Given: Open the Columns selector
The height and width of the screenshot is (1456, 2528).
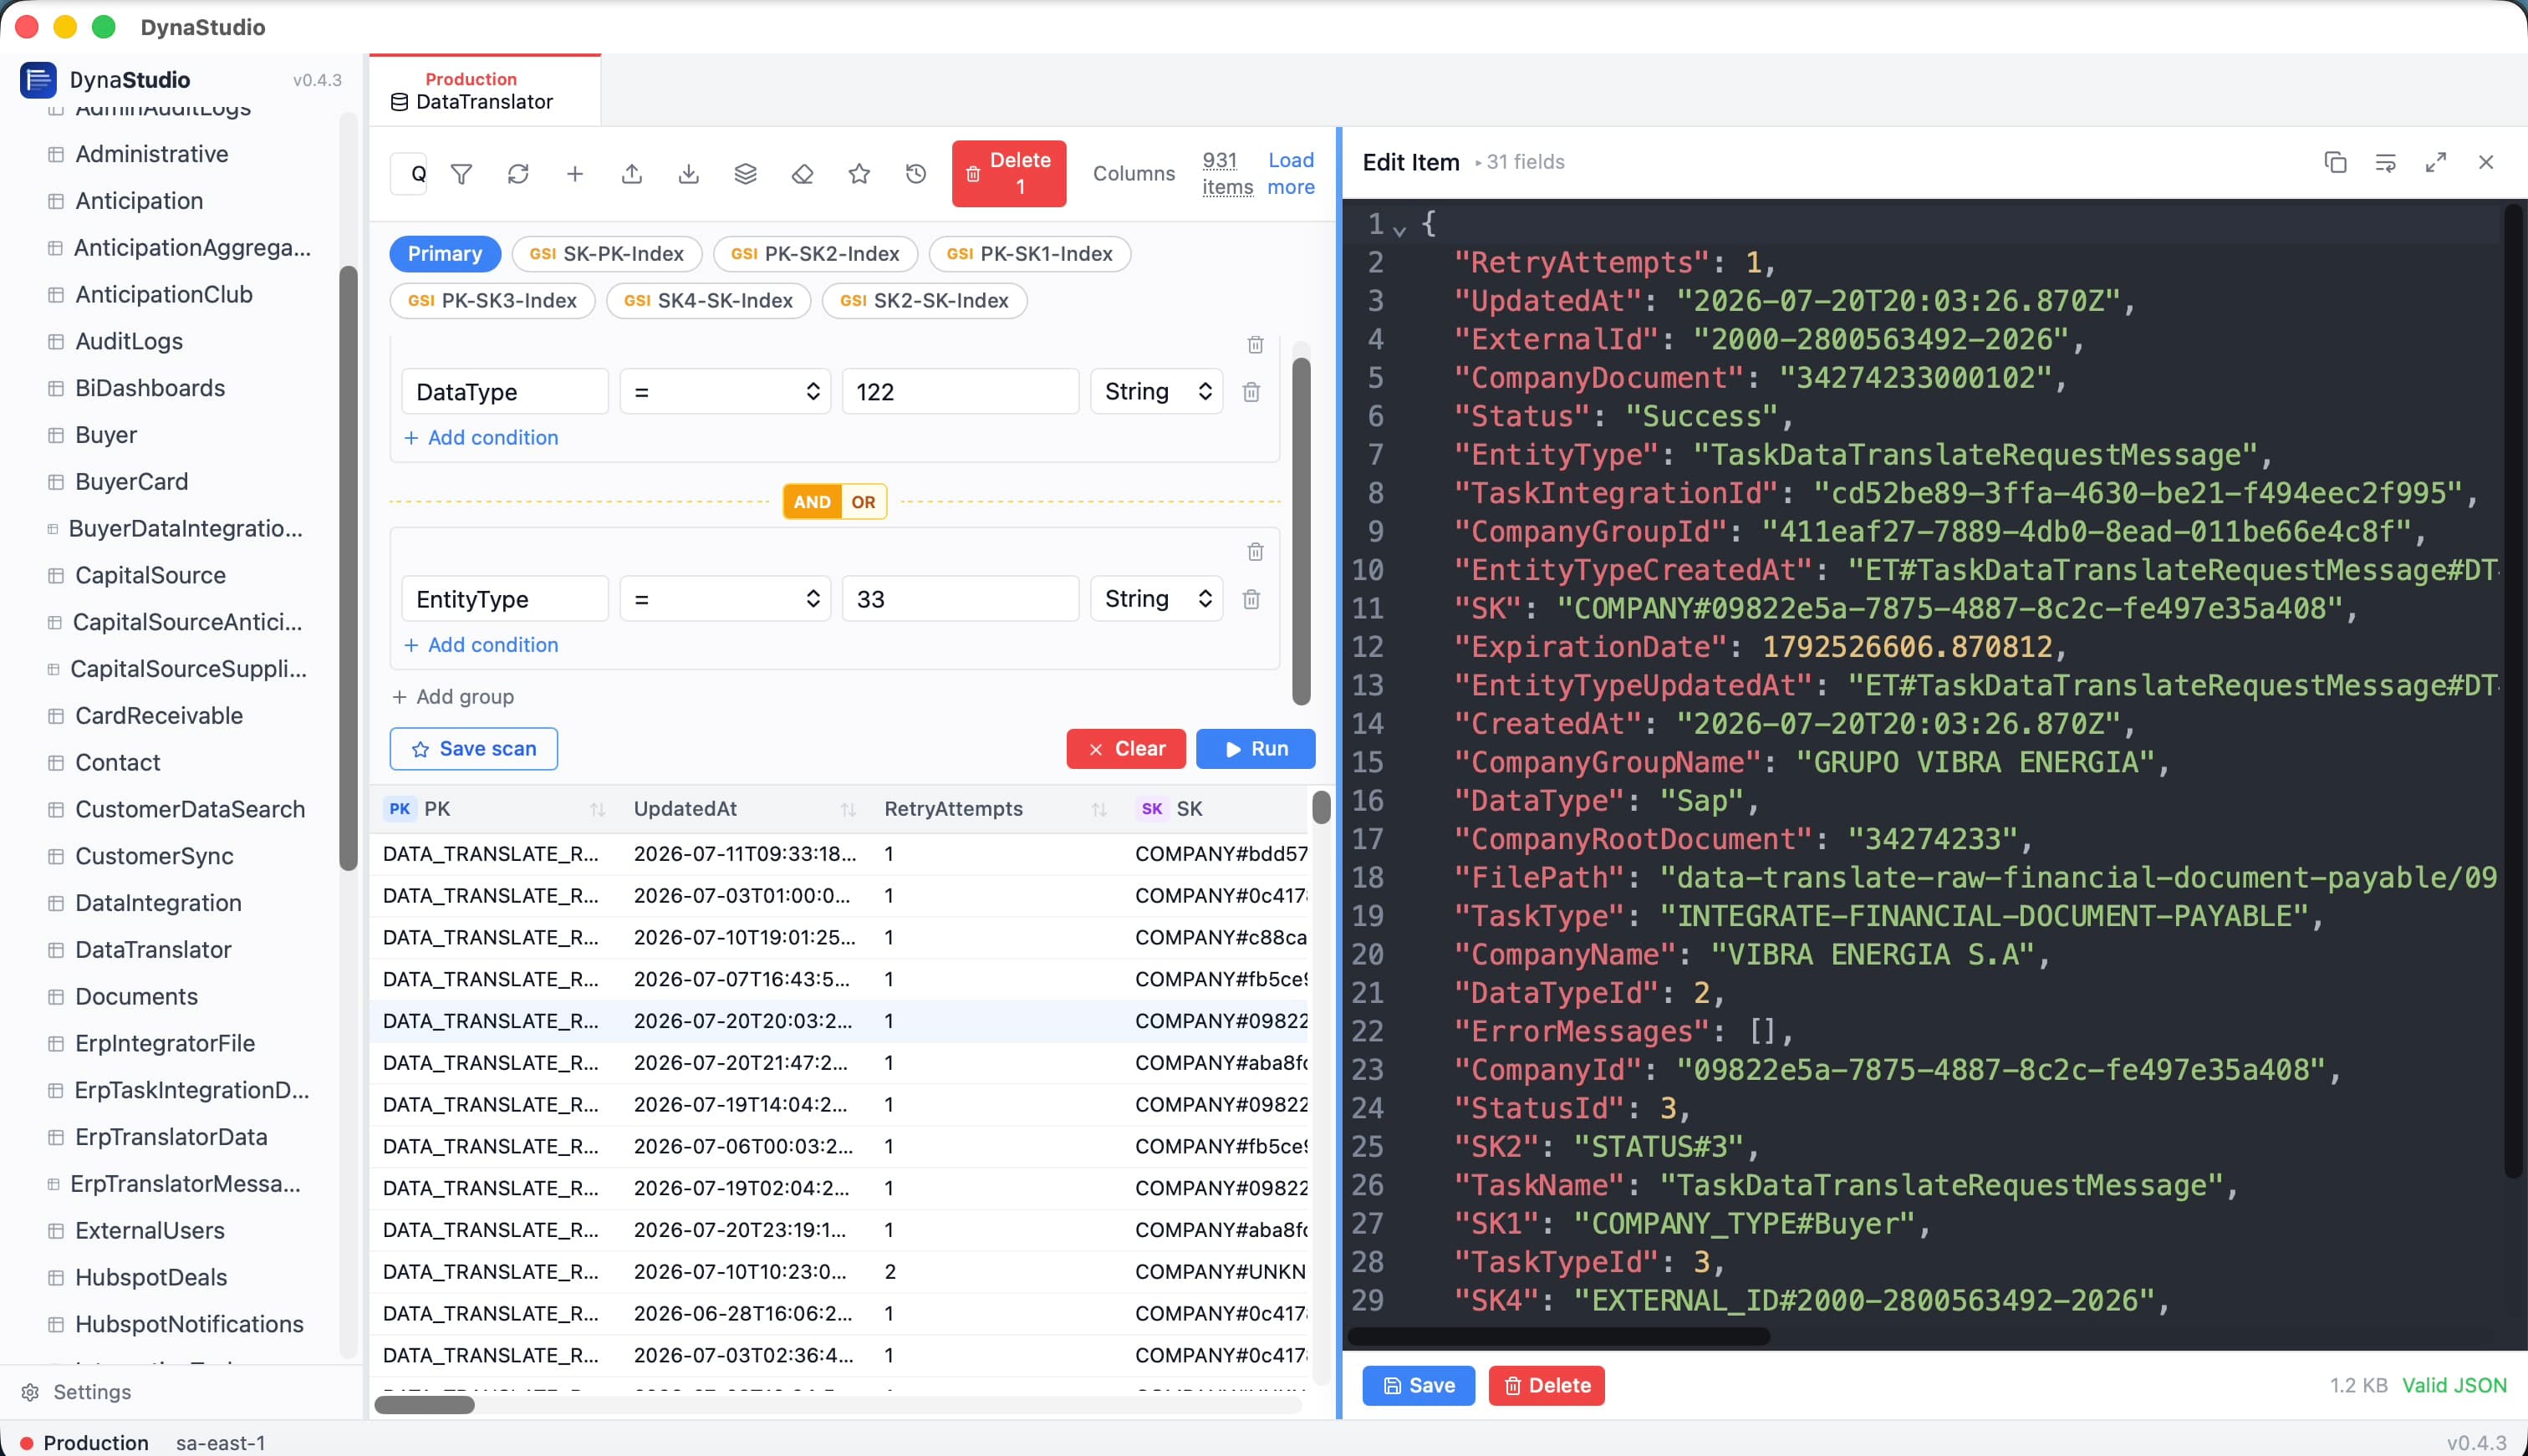Looking at the screenshot, I should click(1133, 174).
